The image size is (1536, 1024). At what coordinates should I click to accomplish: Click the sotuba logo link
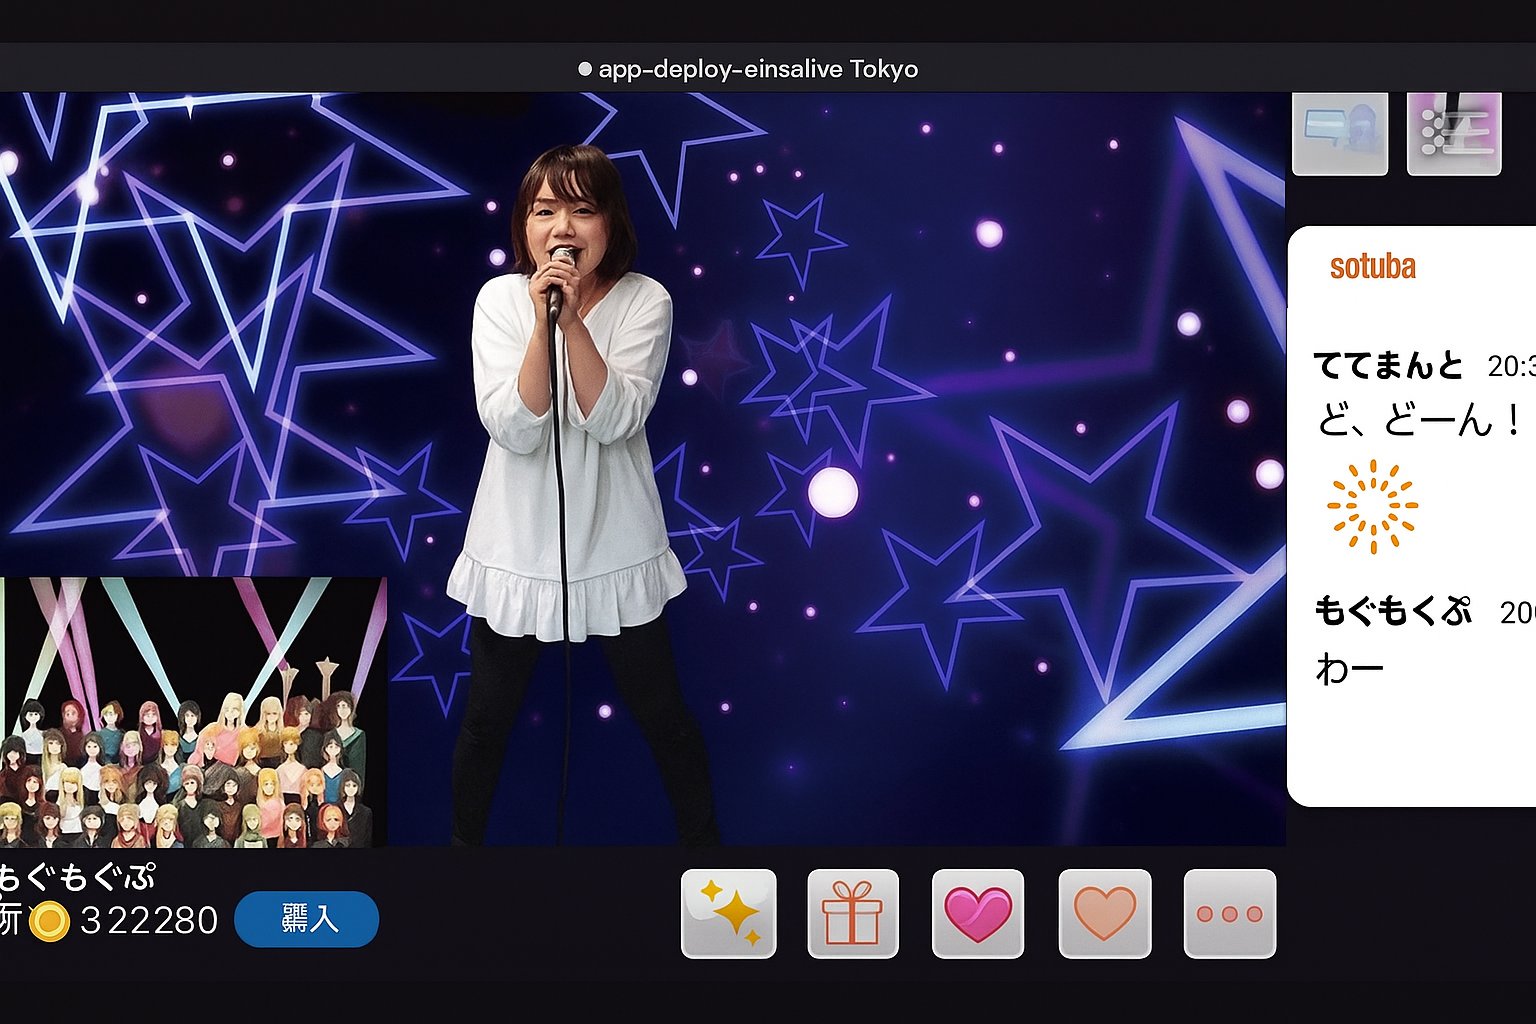click(1372, 266)
